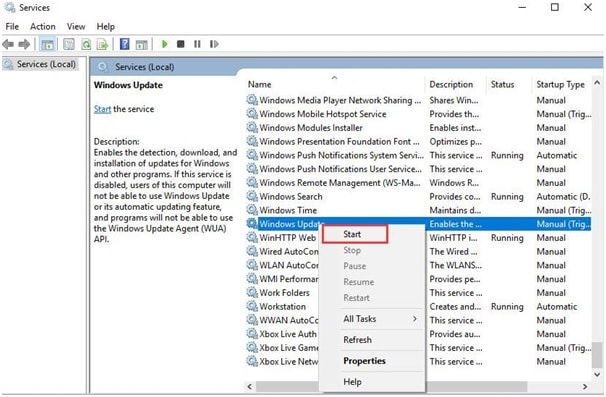Screen dimensions: 606x397
Task: Click the Pause Service toolbar icon
Action: click(x=197, y=44)
